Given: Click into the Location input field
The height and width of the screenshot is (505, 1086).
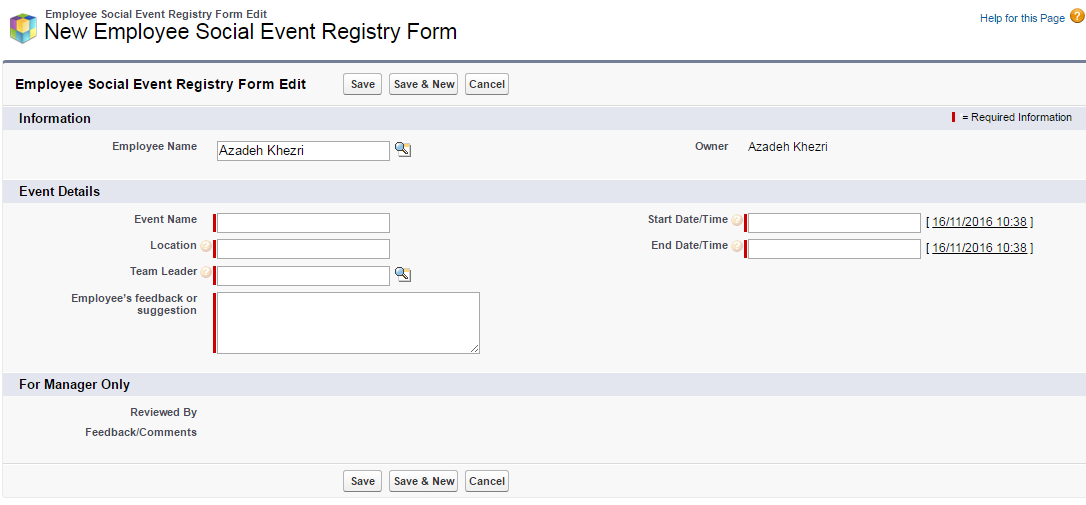Looking at the screenshot, I should pos(303,249).
